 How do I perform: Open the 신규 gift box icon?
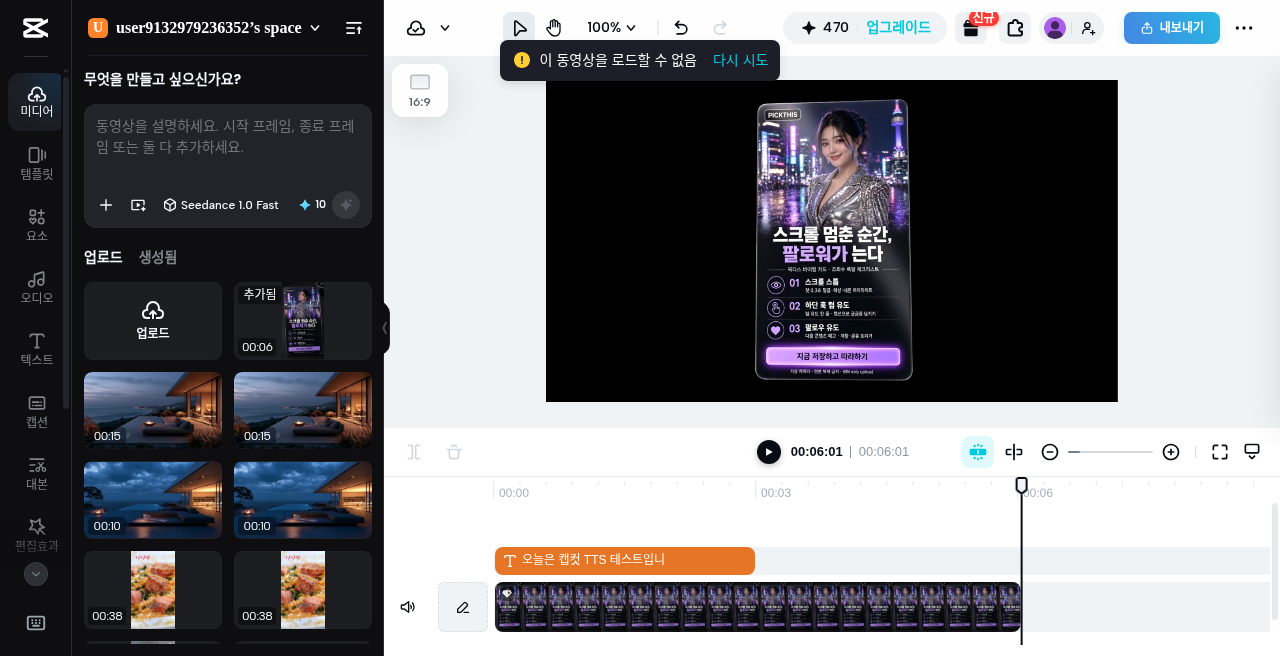point(971,28)
